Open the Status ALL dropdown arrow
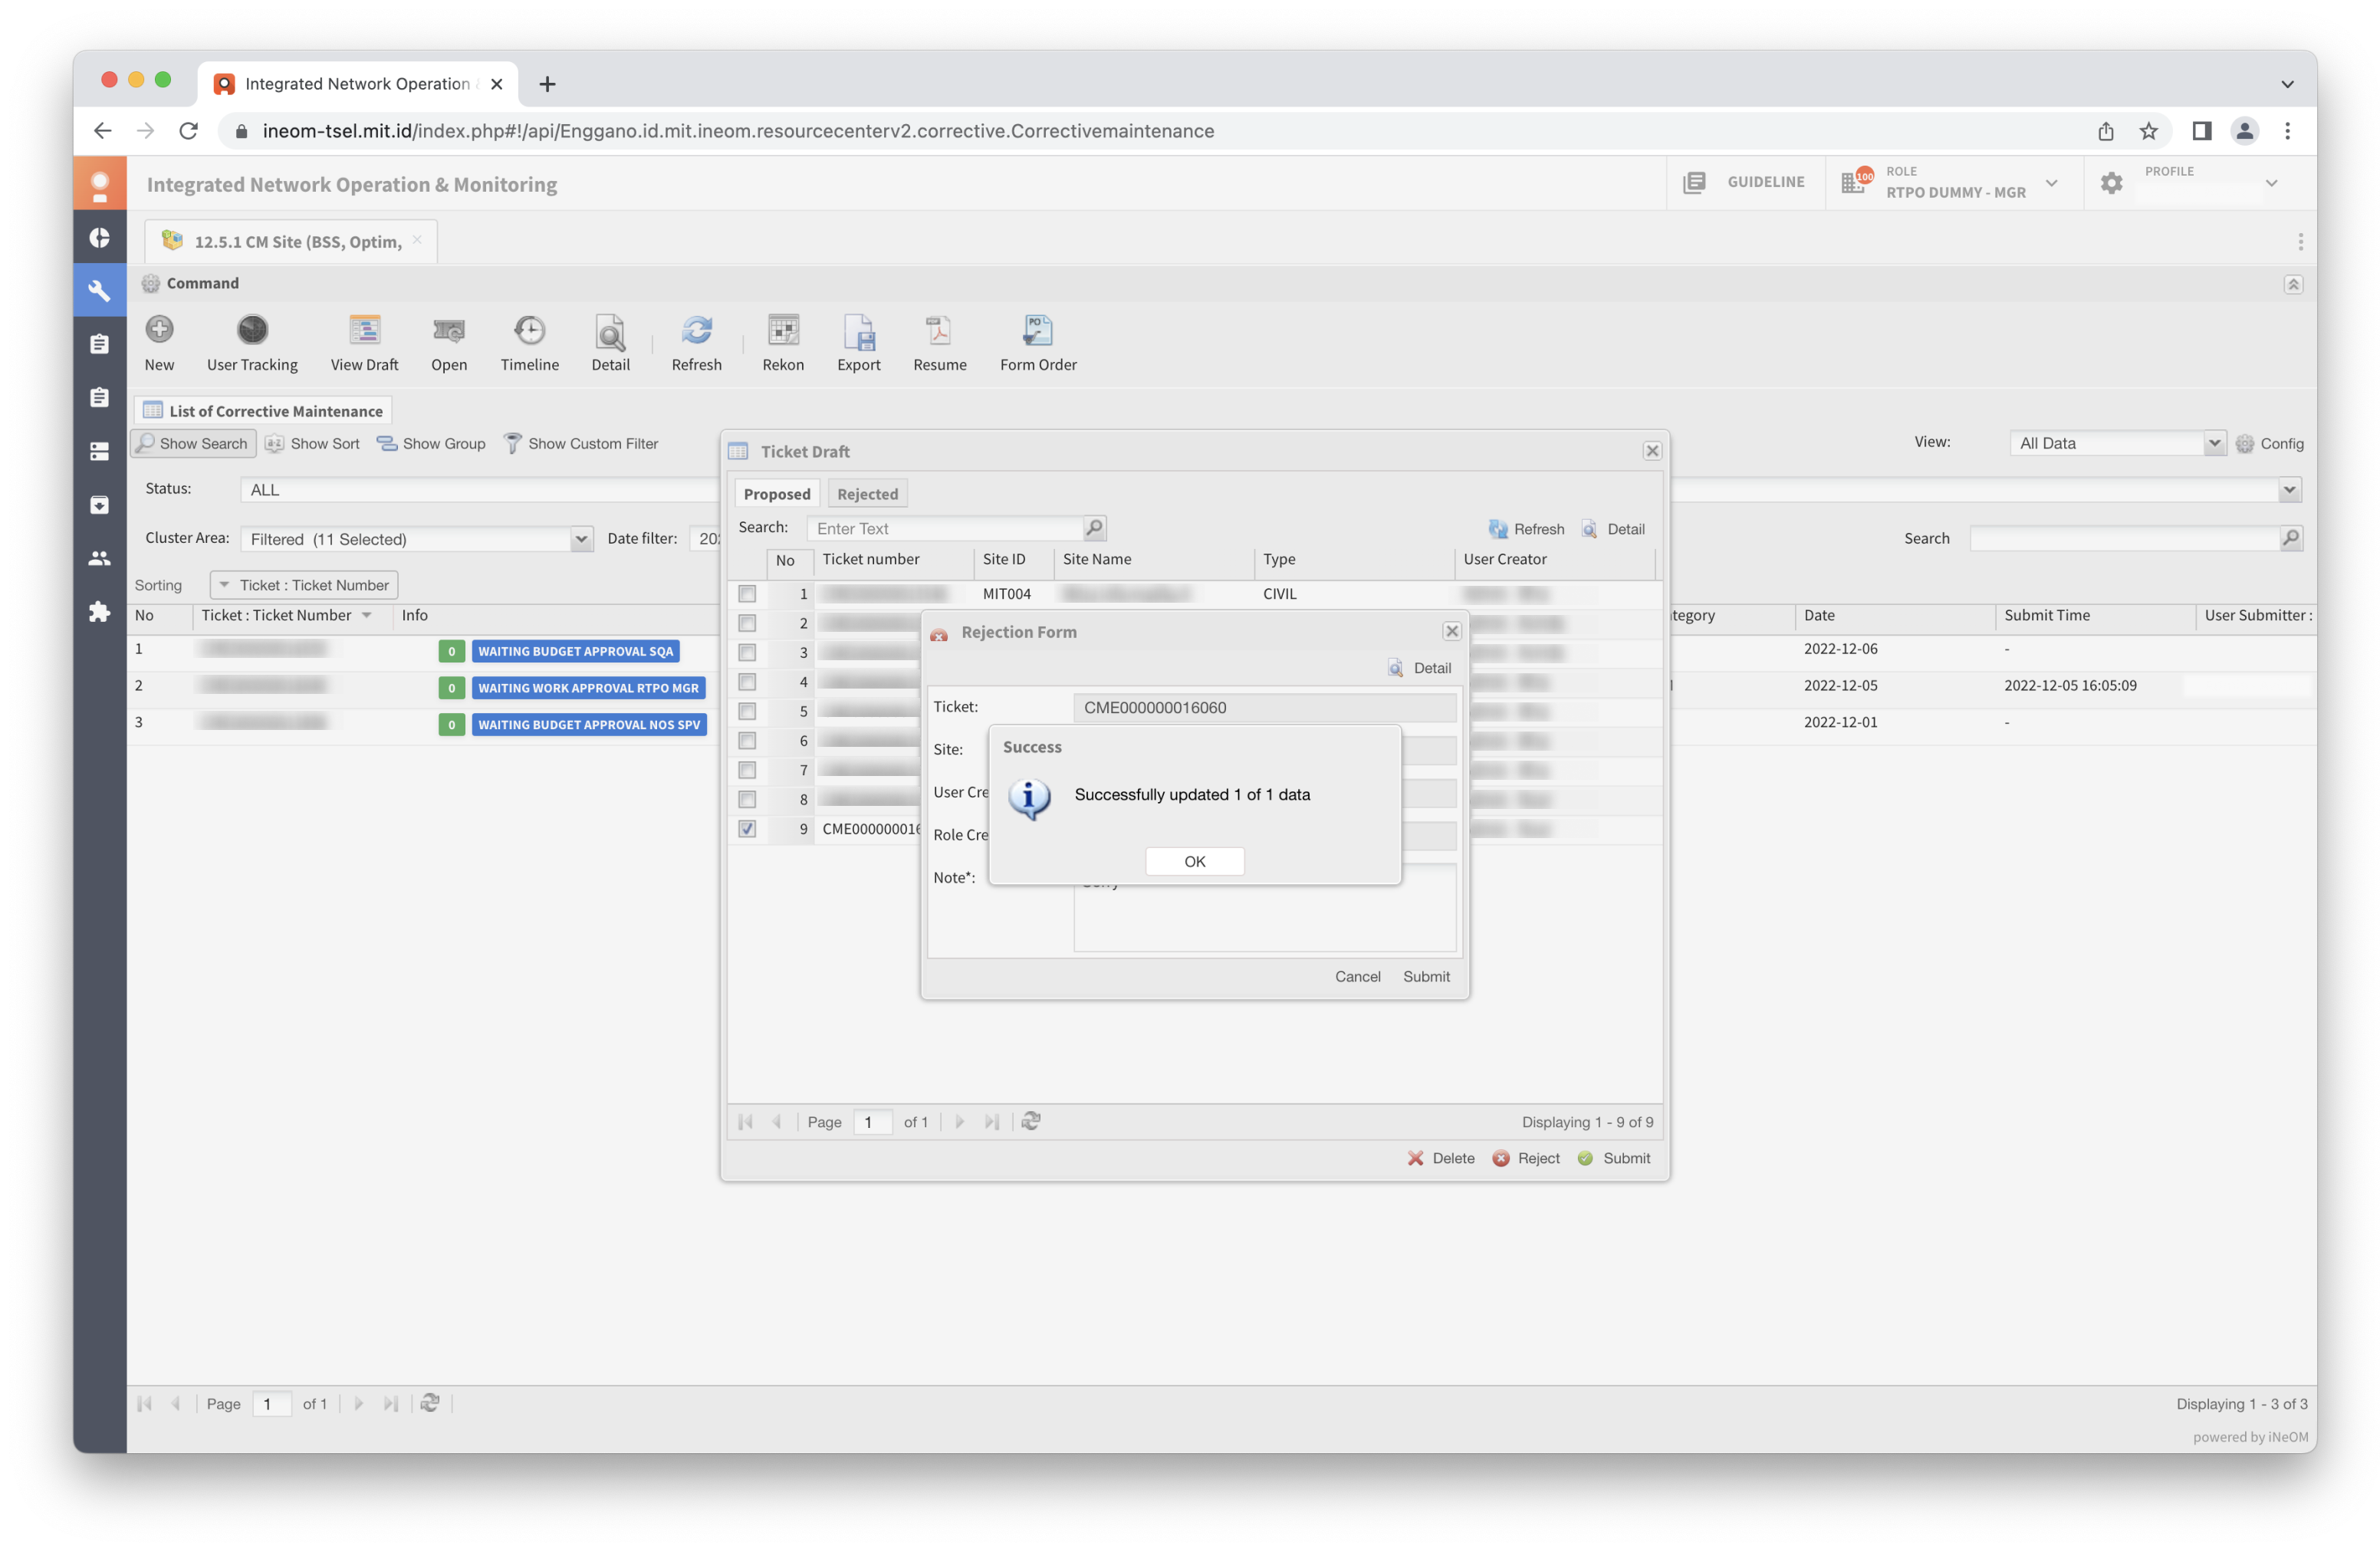Image resolution: width=2380 pixels, height=1552 pixels. (2289, 489)
